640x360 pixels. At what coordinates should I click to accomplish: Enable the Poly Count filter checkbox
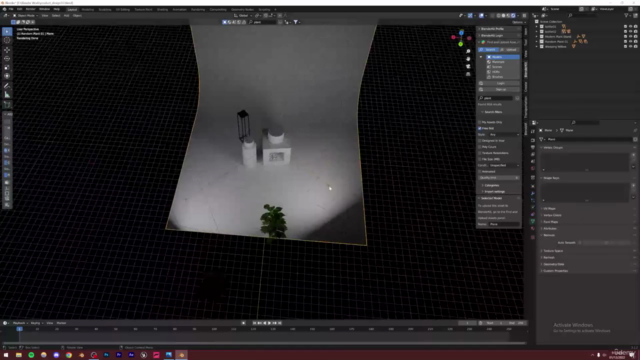pos(480,147)
